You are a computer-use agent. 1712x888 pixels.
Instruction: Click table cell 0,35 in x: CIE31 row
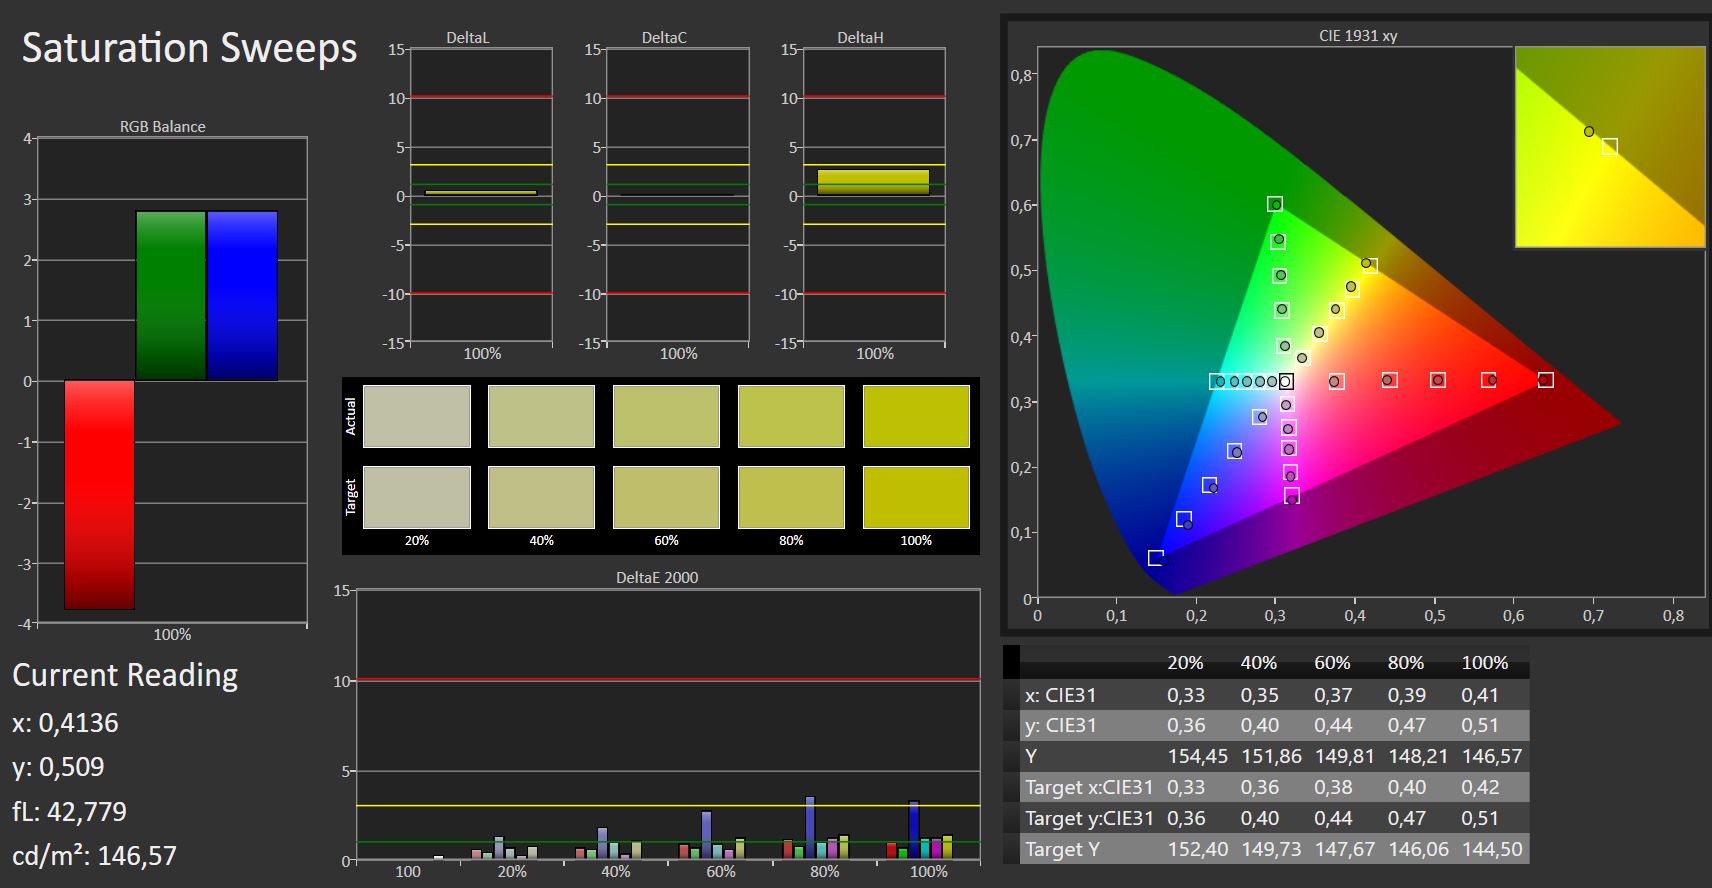[x=1259, y=695]
